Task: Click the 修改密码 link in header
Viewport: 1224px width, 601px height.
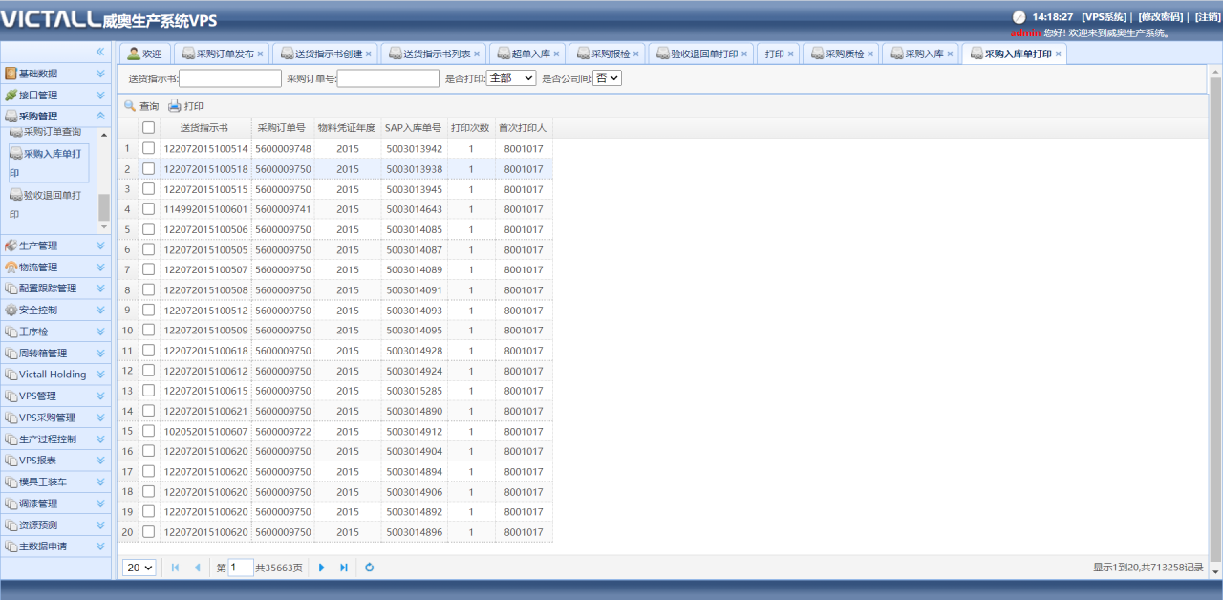Action: click(x=1160, y=17)
